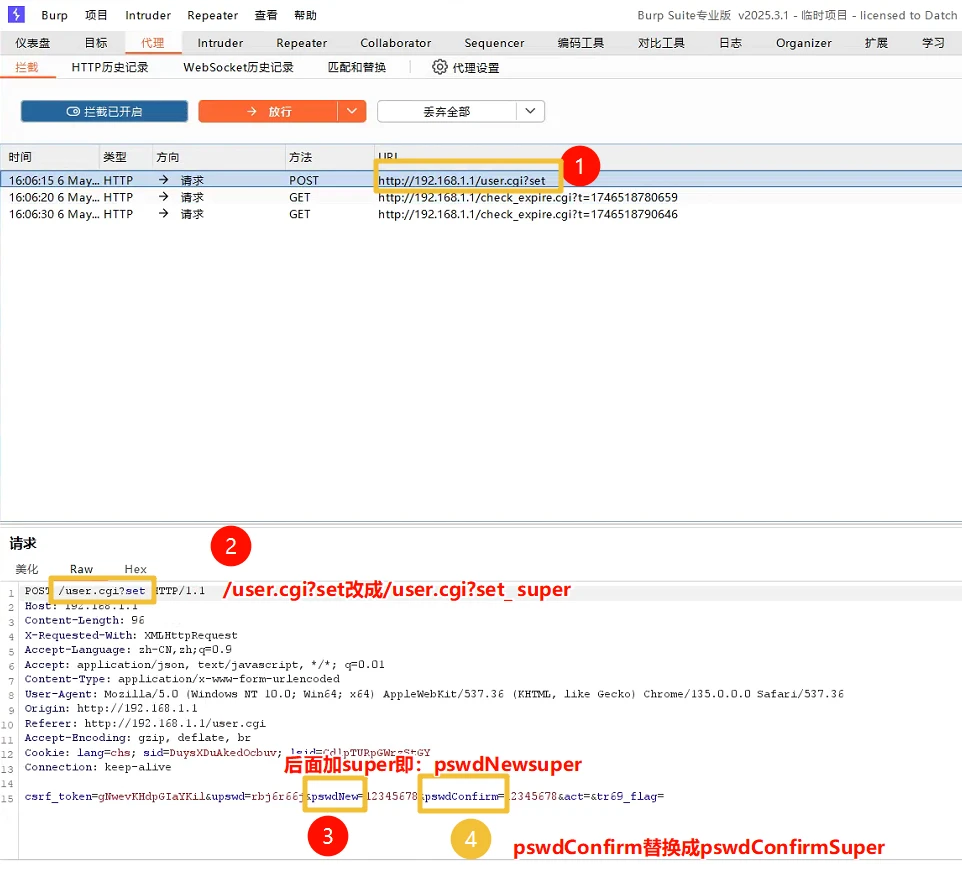Select the request with t=1746518790646

(481, 214)
